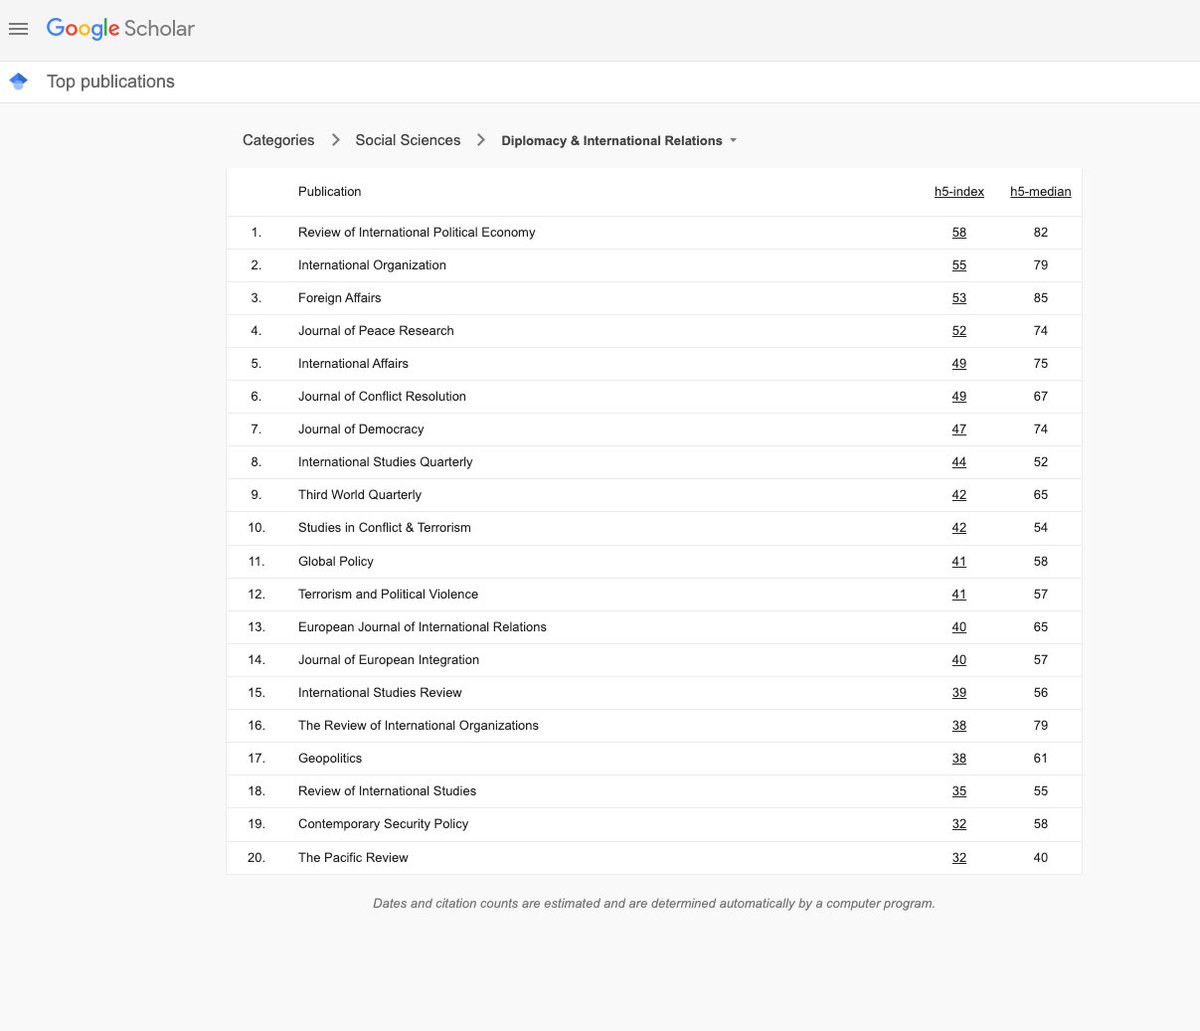Screen dimensions: 1200x1031
Task: Select 'Contemporary Security Policy' publication name
Action: (383, 824)
